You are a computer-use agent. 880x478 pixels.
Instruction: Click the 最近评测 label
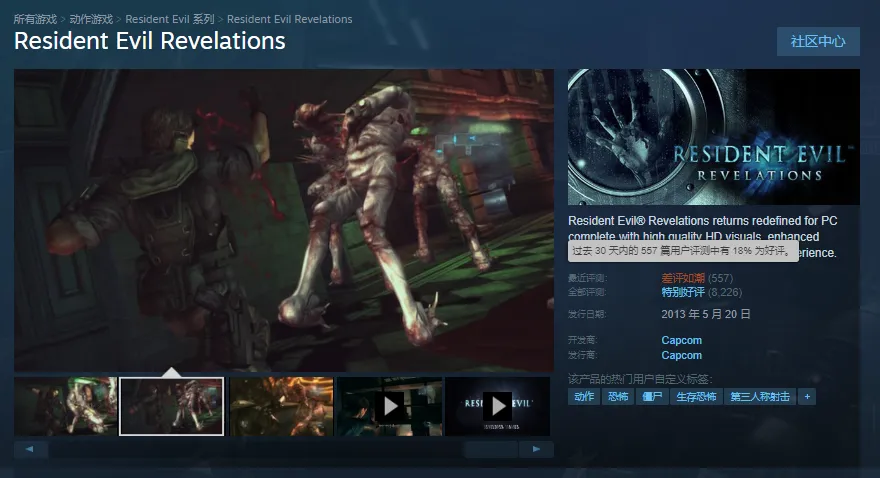coord(587,278)
